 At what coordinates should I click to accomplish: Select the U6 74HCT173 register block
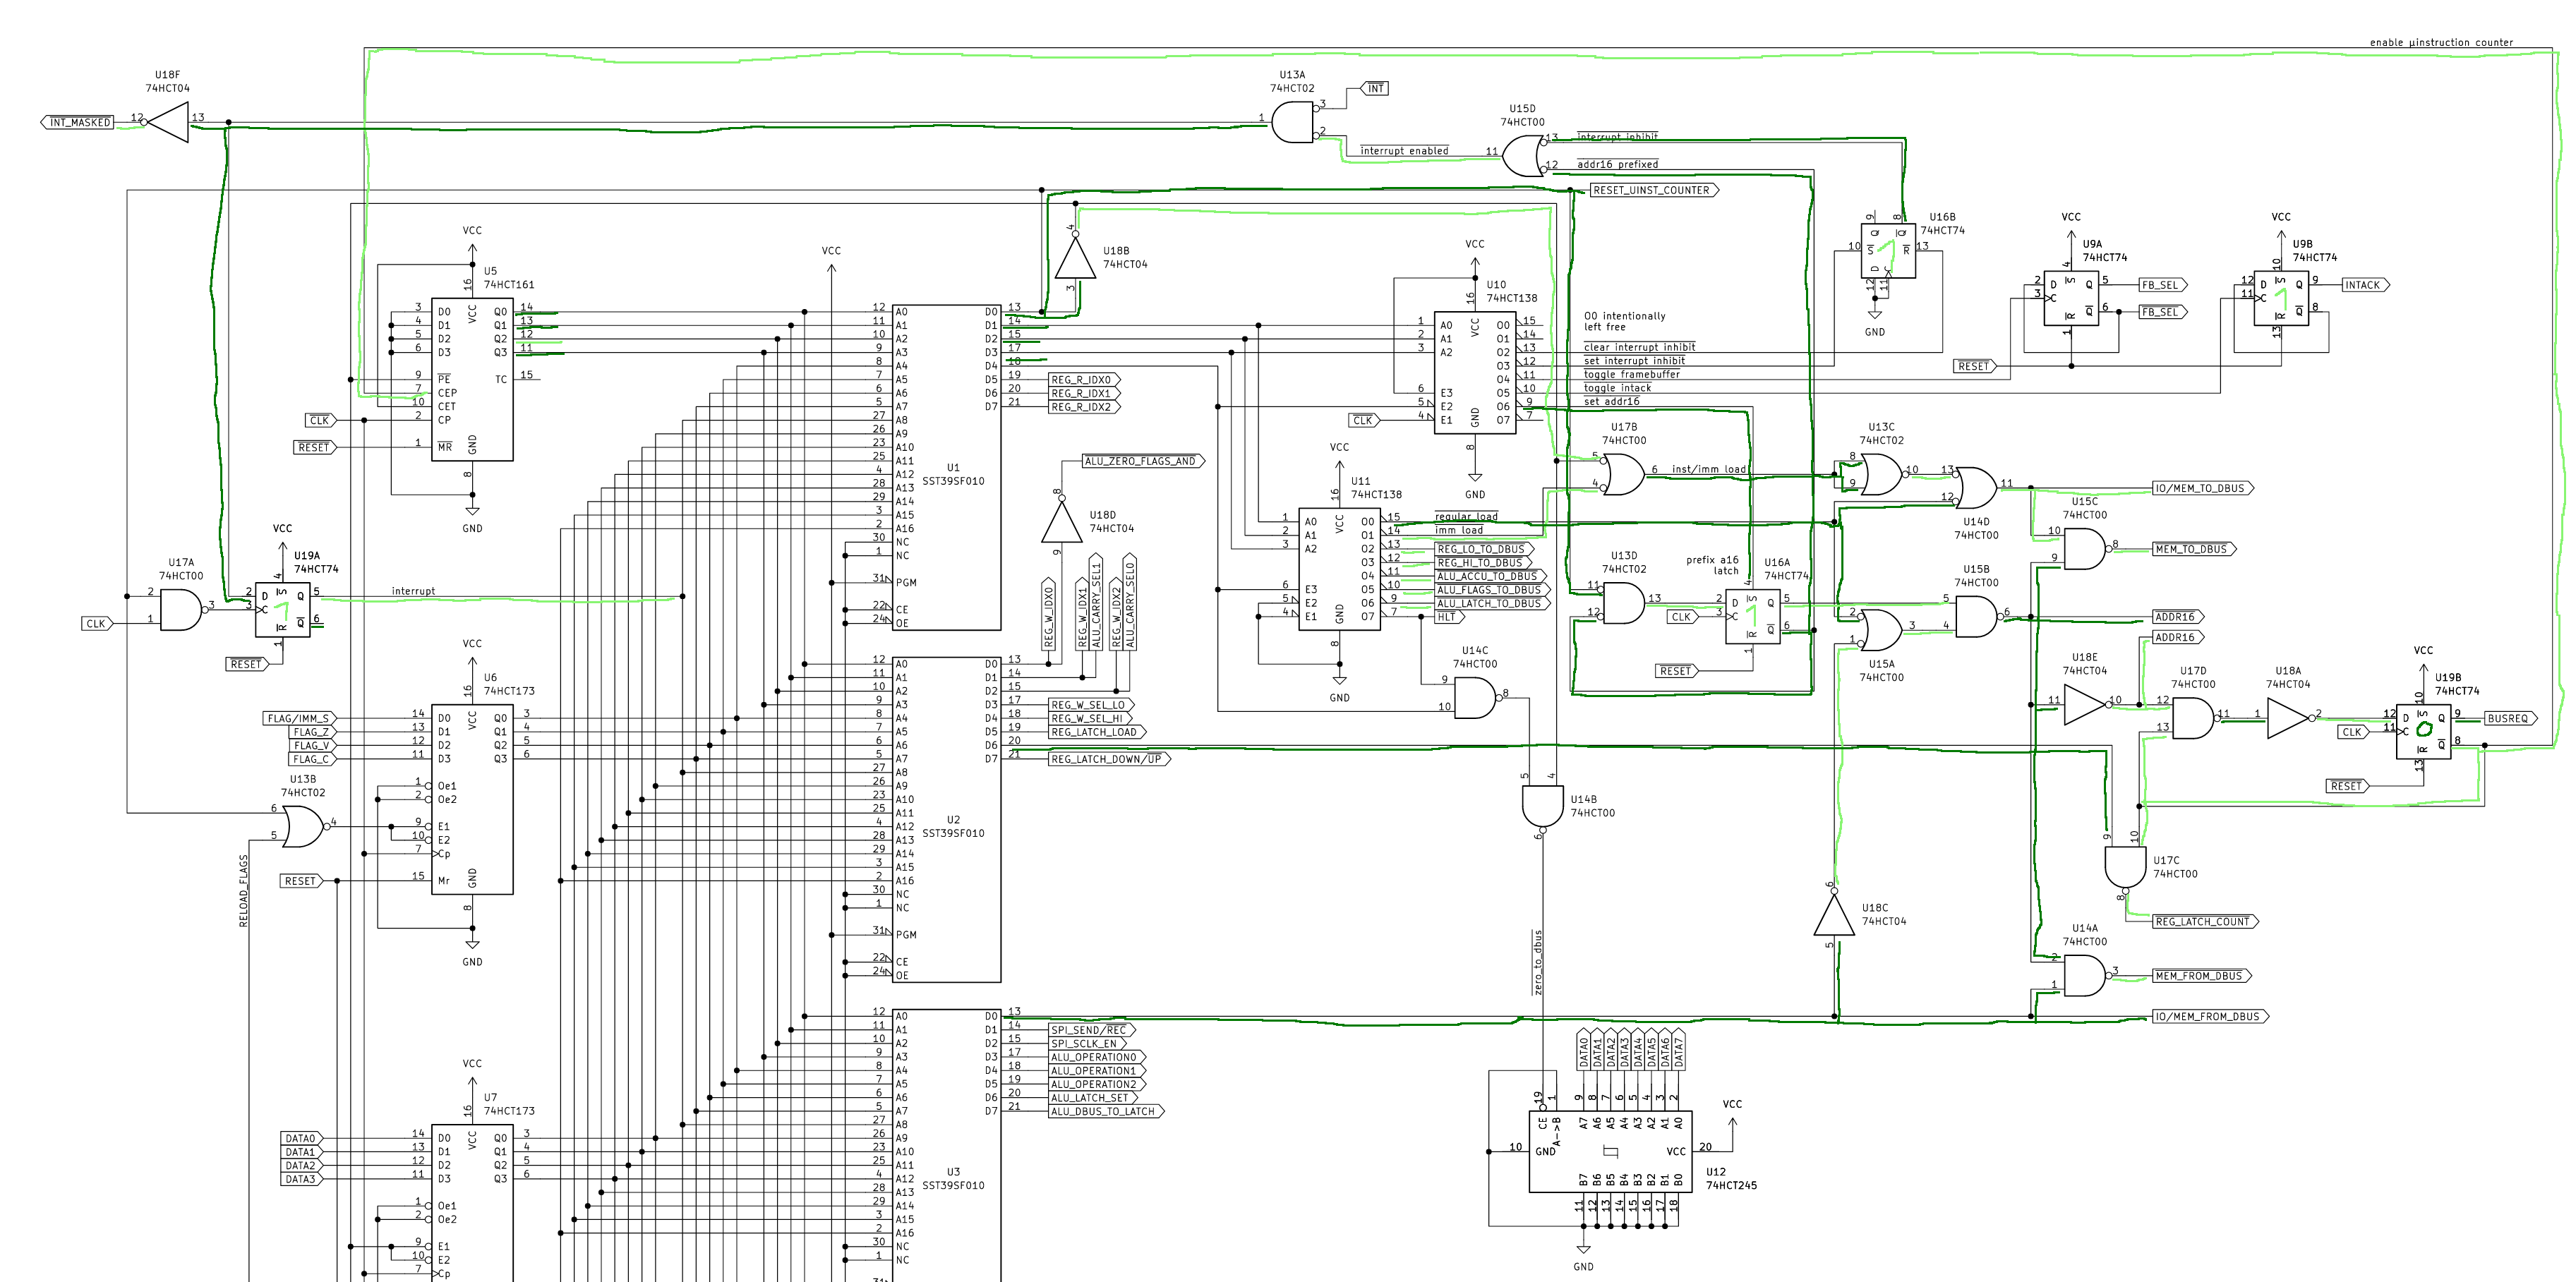pos(472,799)
